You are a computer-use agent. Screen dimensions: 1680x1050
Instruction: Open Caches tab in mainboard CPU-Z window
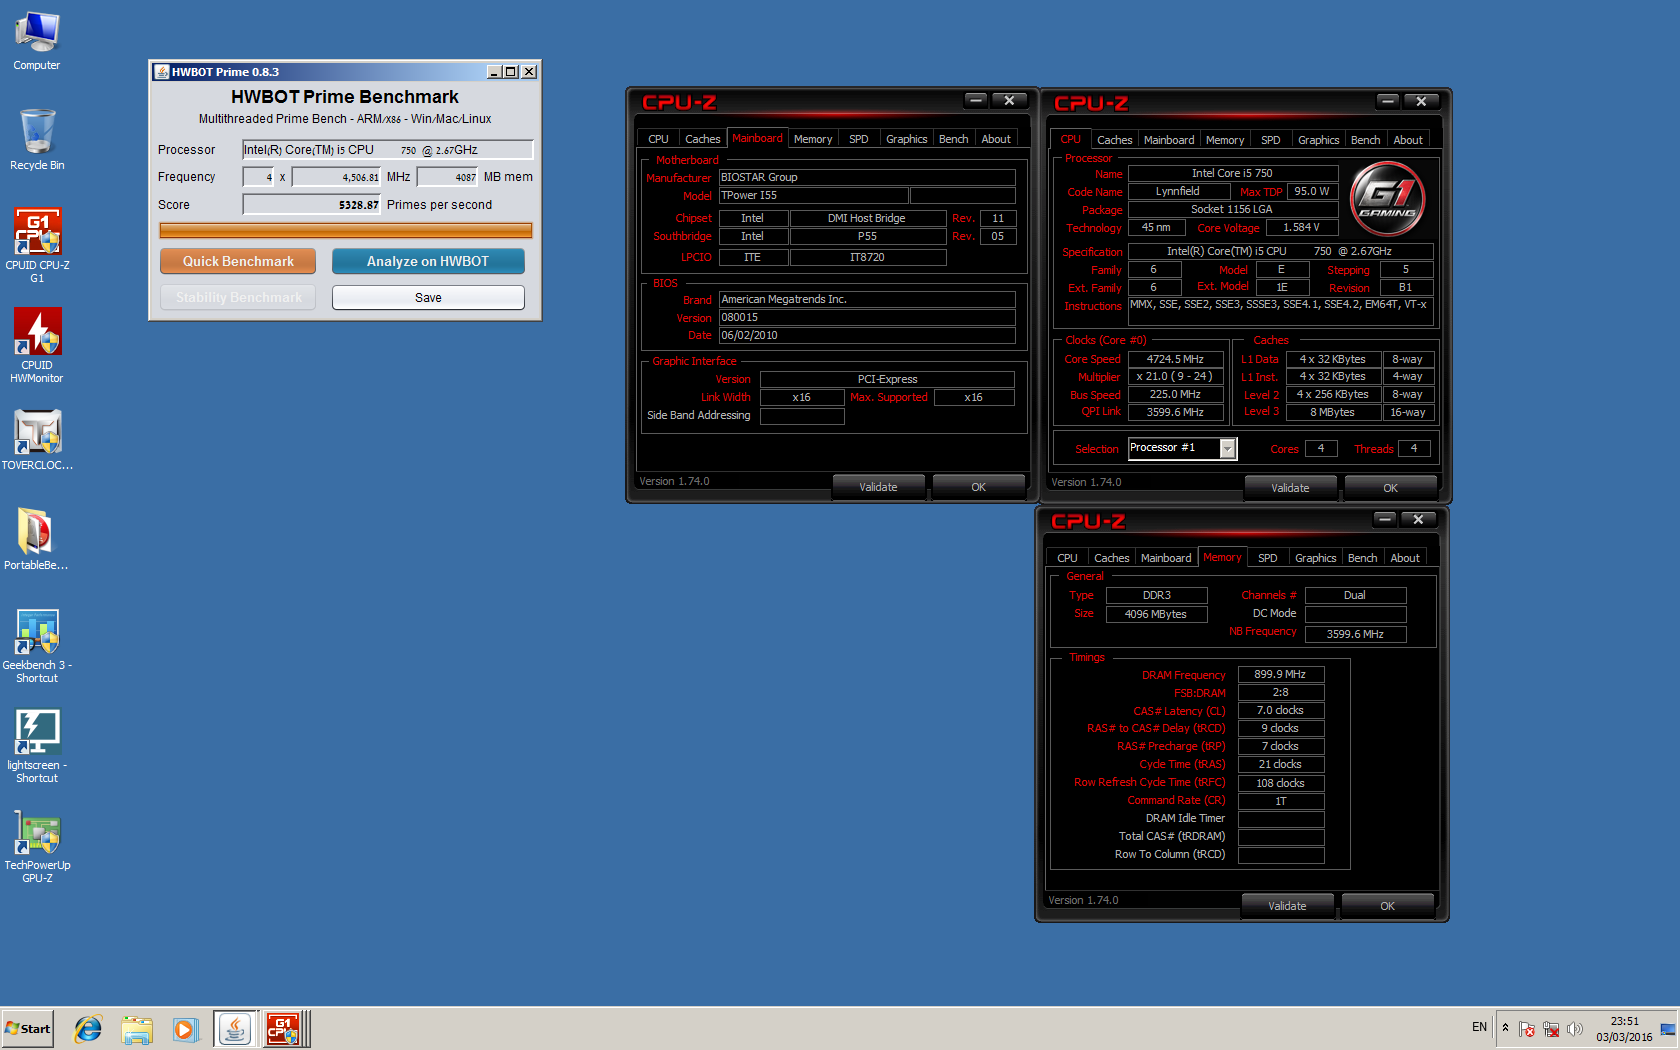click(702, 139)
